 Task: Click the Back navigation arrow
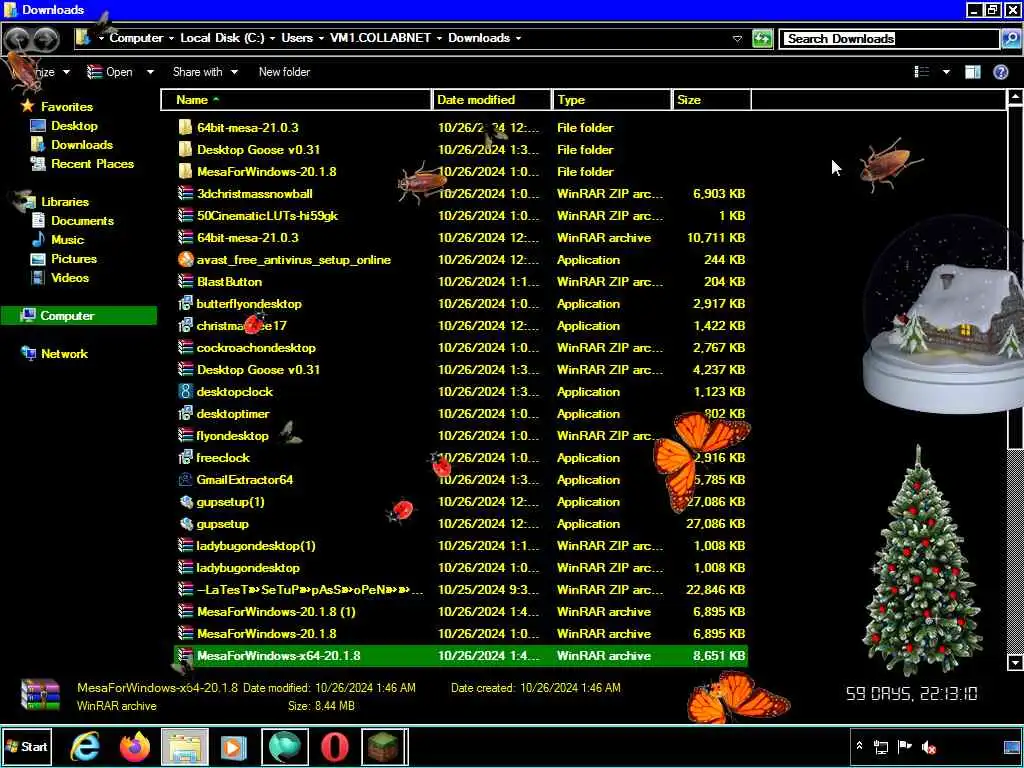[17, 40]
